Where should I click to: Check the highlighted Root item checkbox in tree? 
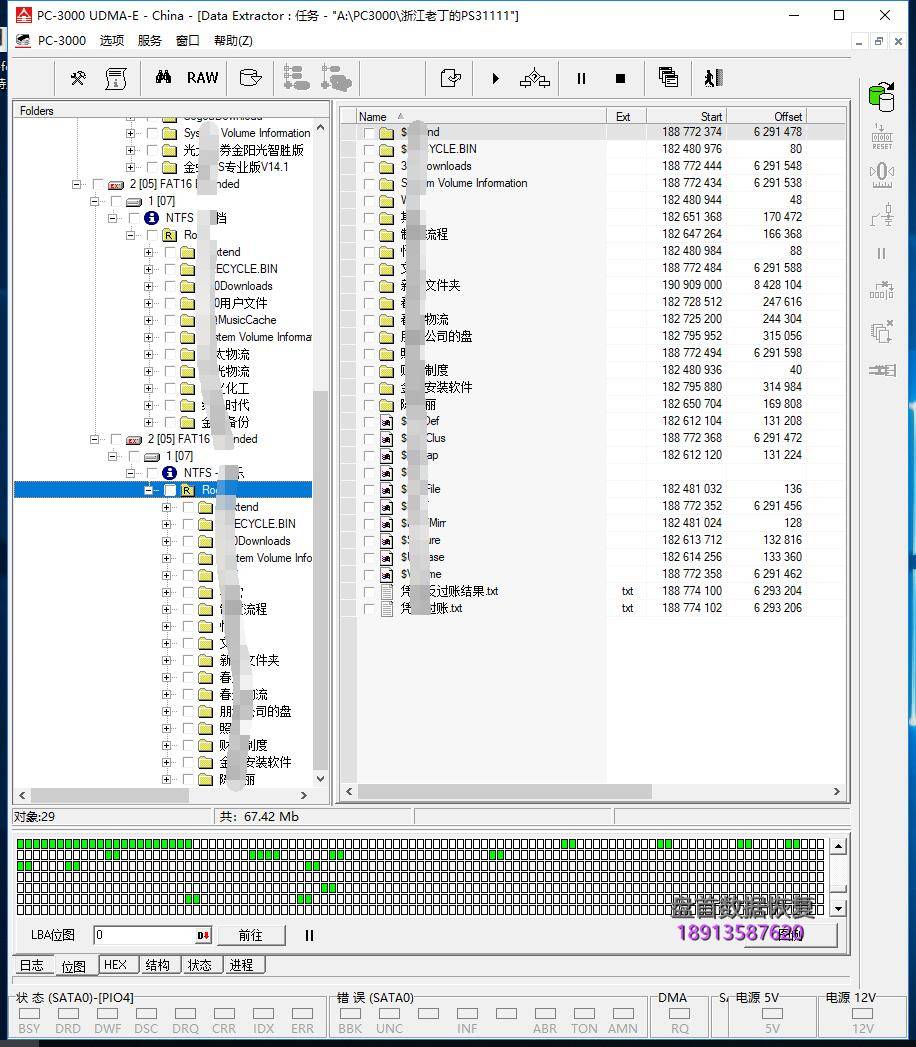(x=168, y=490)
